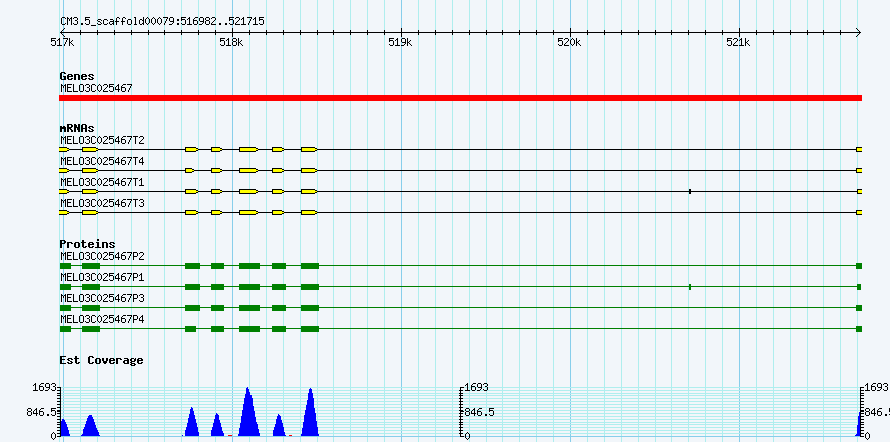Click the small mid-intron exon mark on MELO3C025467T1

click(690, 192)
